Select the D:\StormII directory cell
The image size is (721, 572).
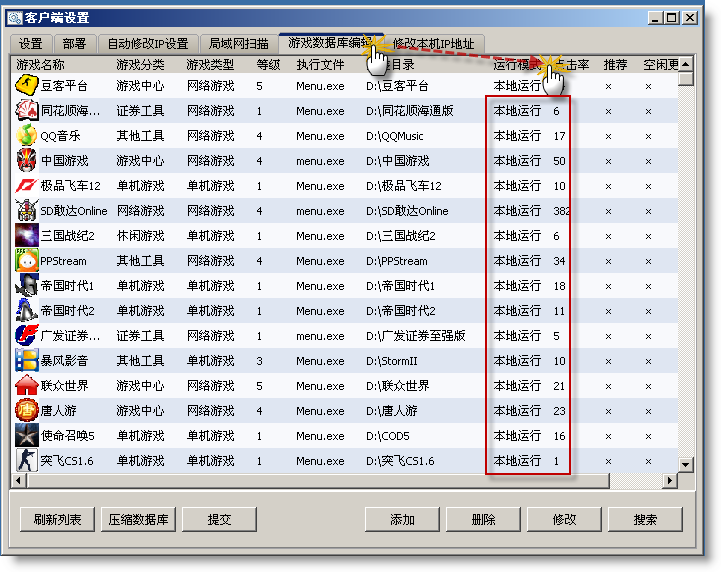[x=391, y=361]
